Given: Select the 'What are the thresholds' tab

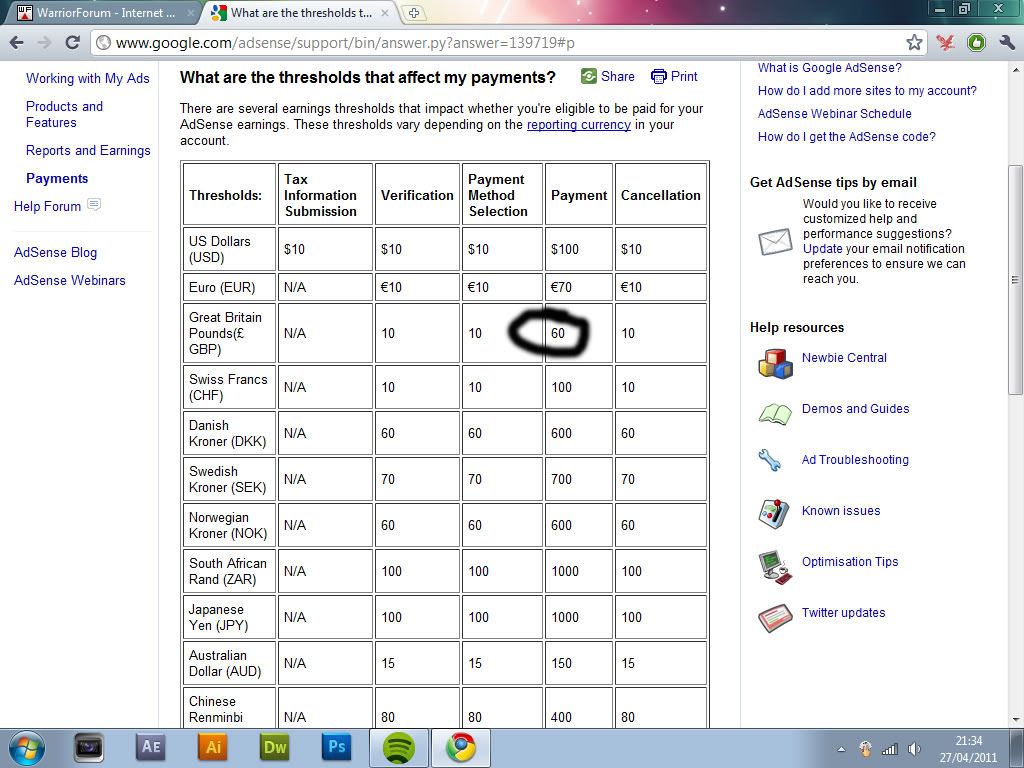Looking at the screenshot, I should pyautogui.click(x=300, y=13).
